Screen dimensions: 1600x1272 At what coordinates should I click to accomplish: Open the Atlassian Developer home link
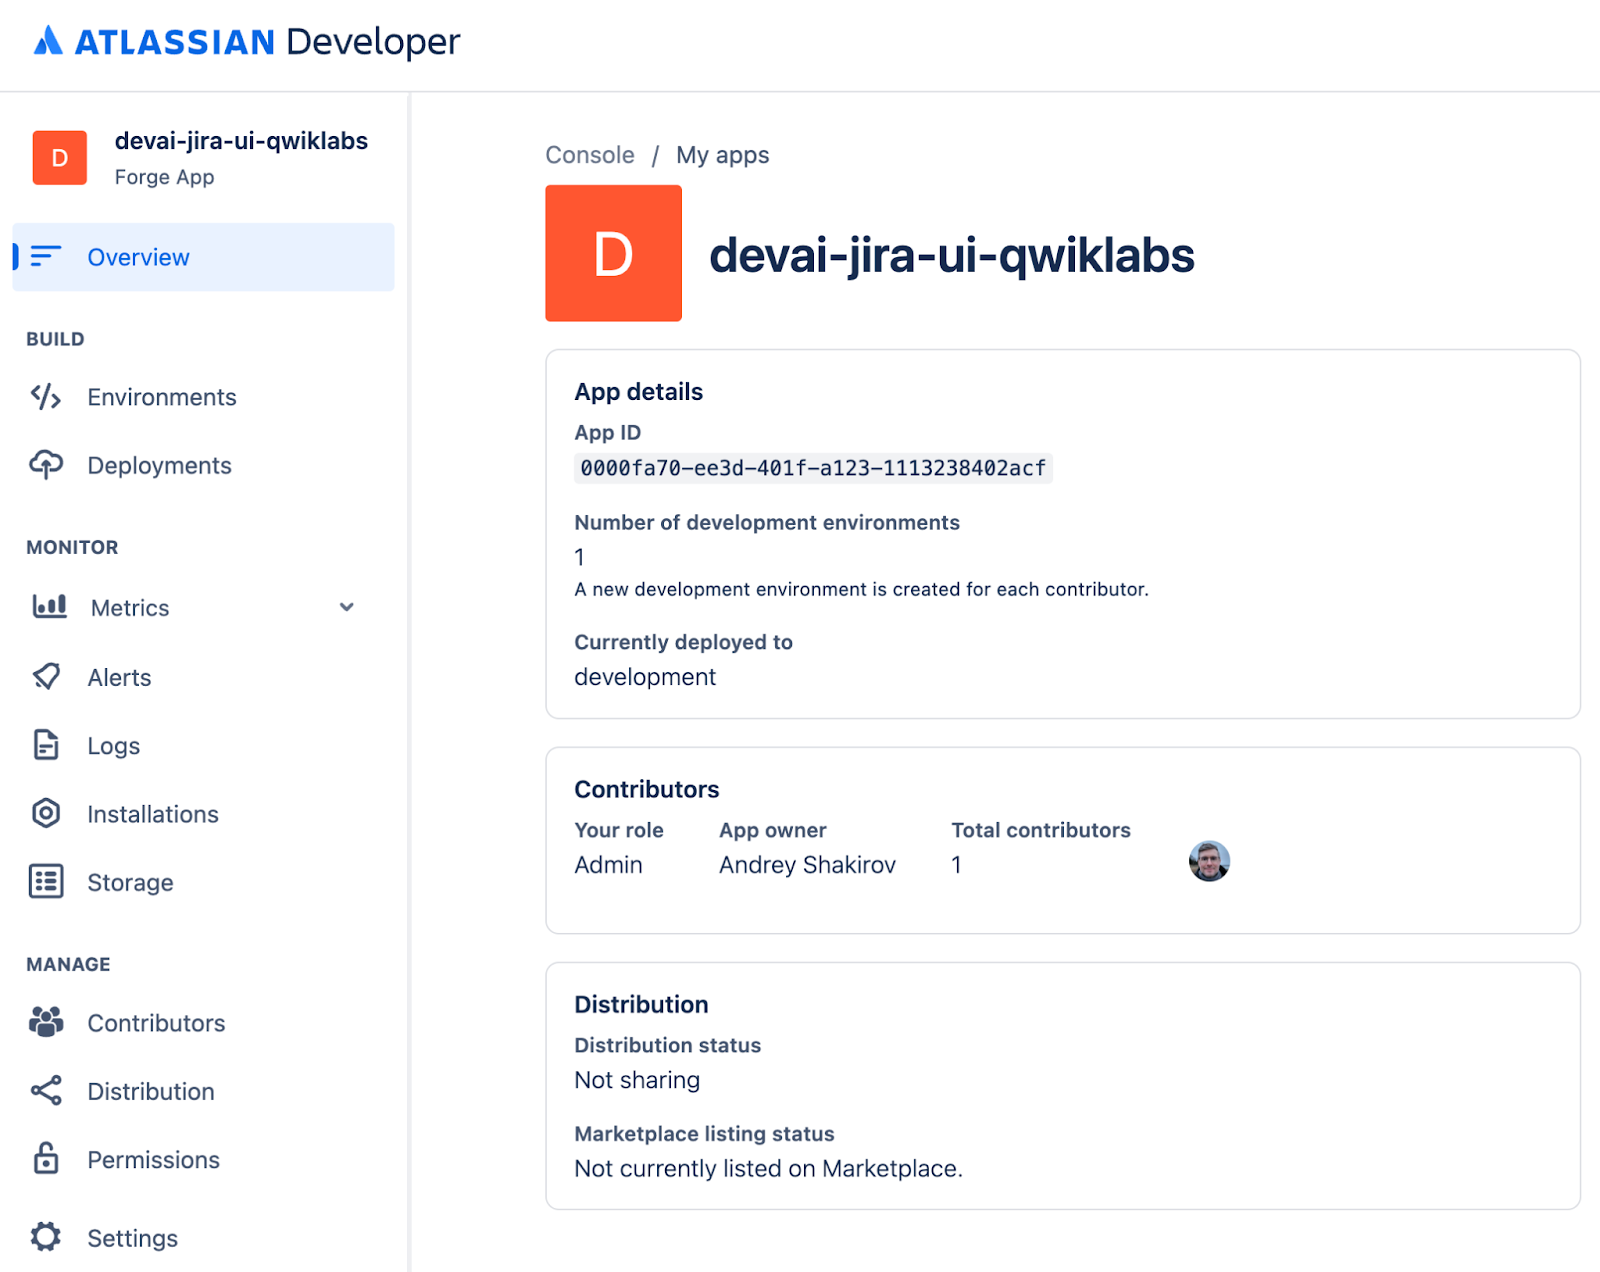pos(247,41)
